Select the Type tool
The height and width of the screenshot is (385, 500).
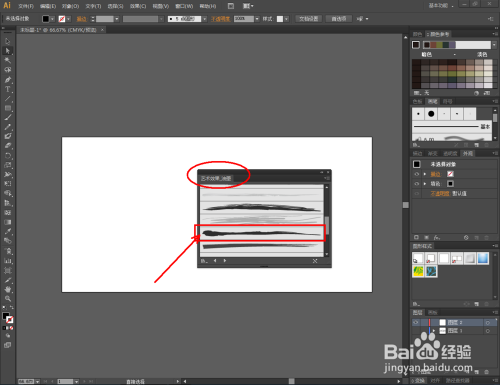7,89
